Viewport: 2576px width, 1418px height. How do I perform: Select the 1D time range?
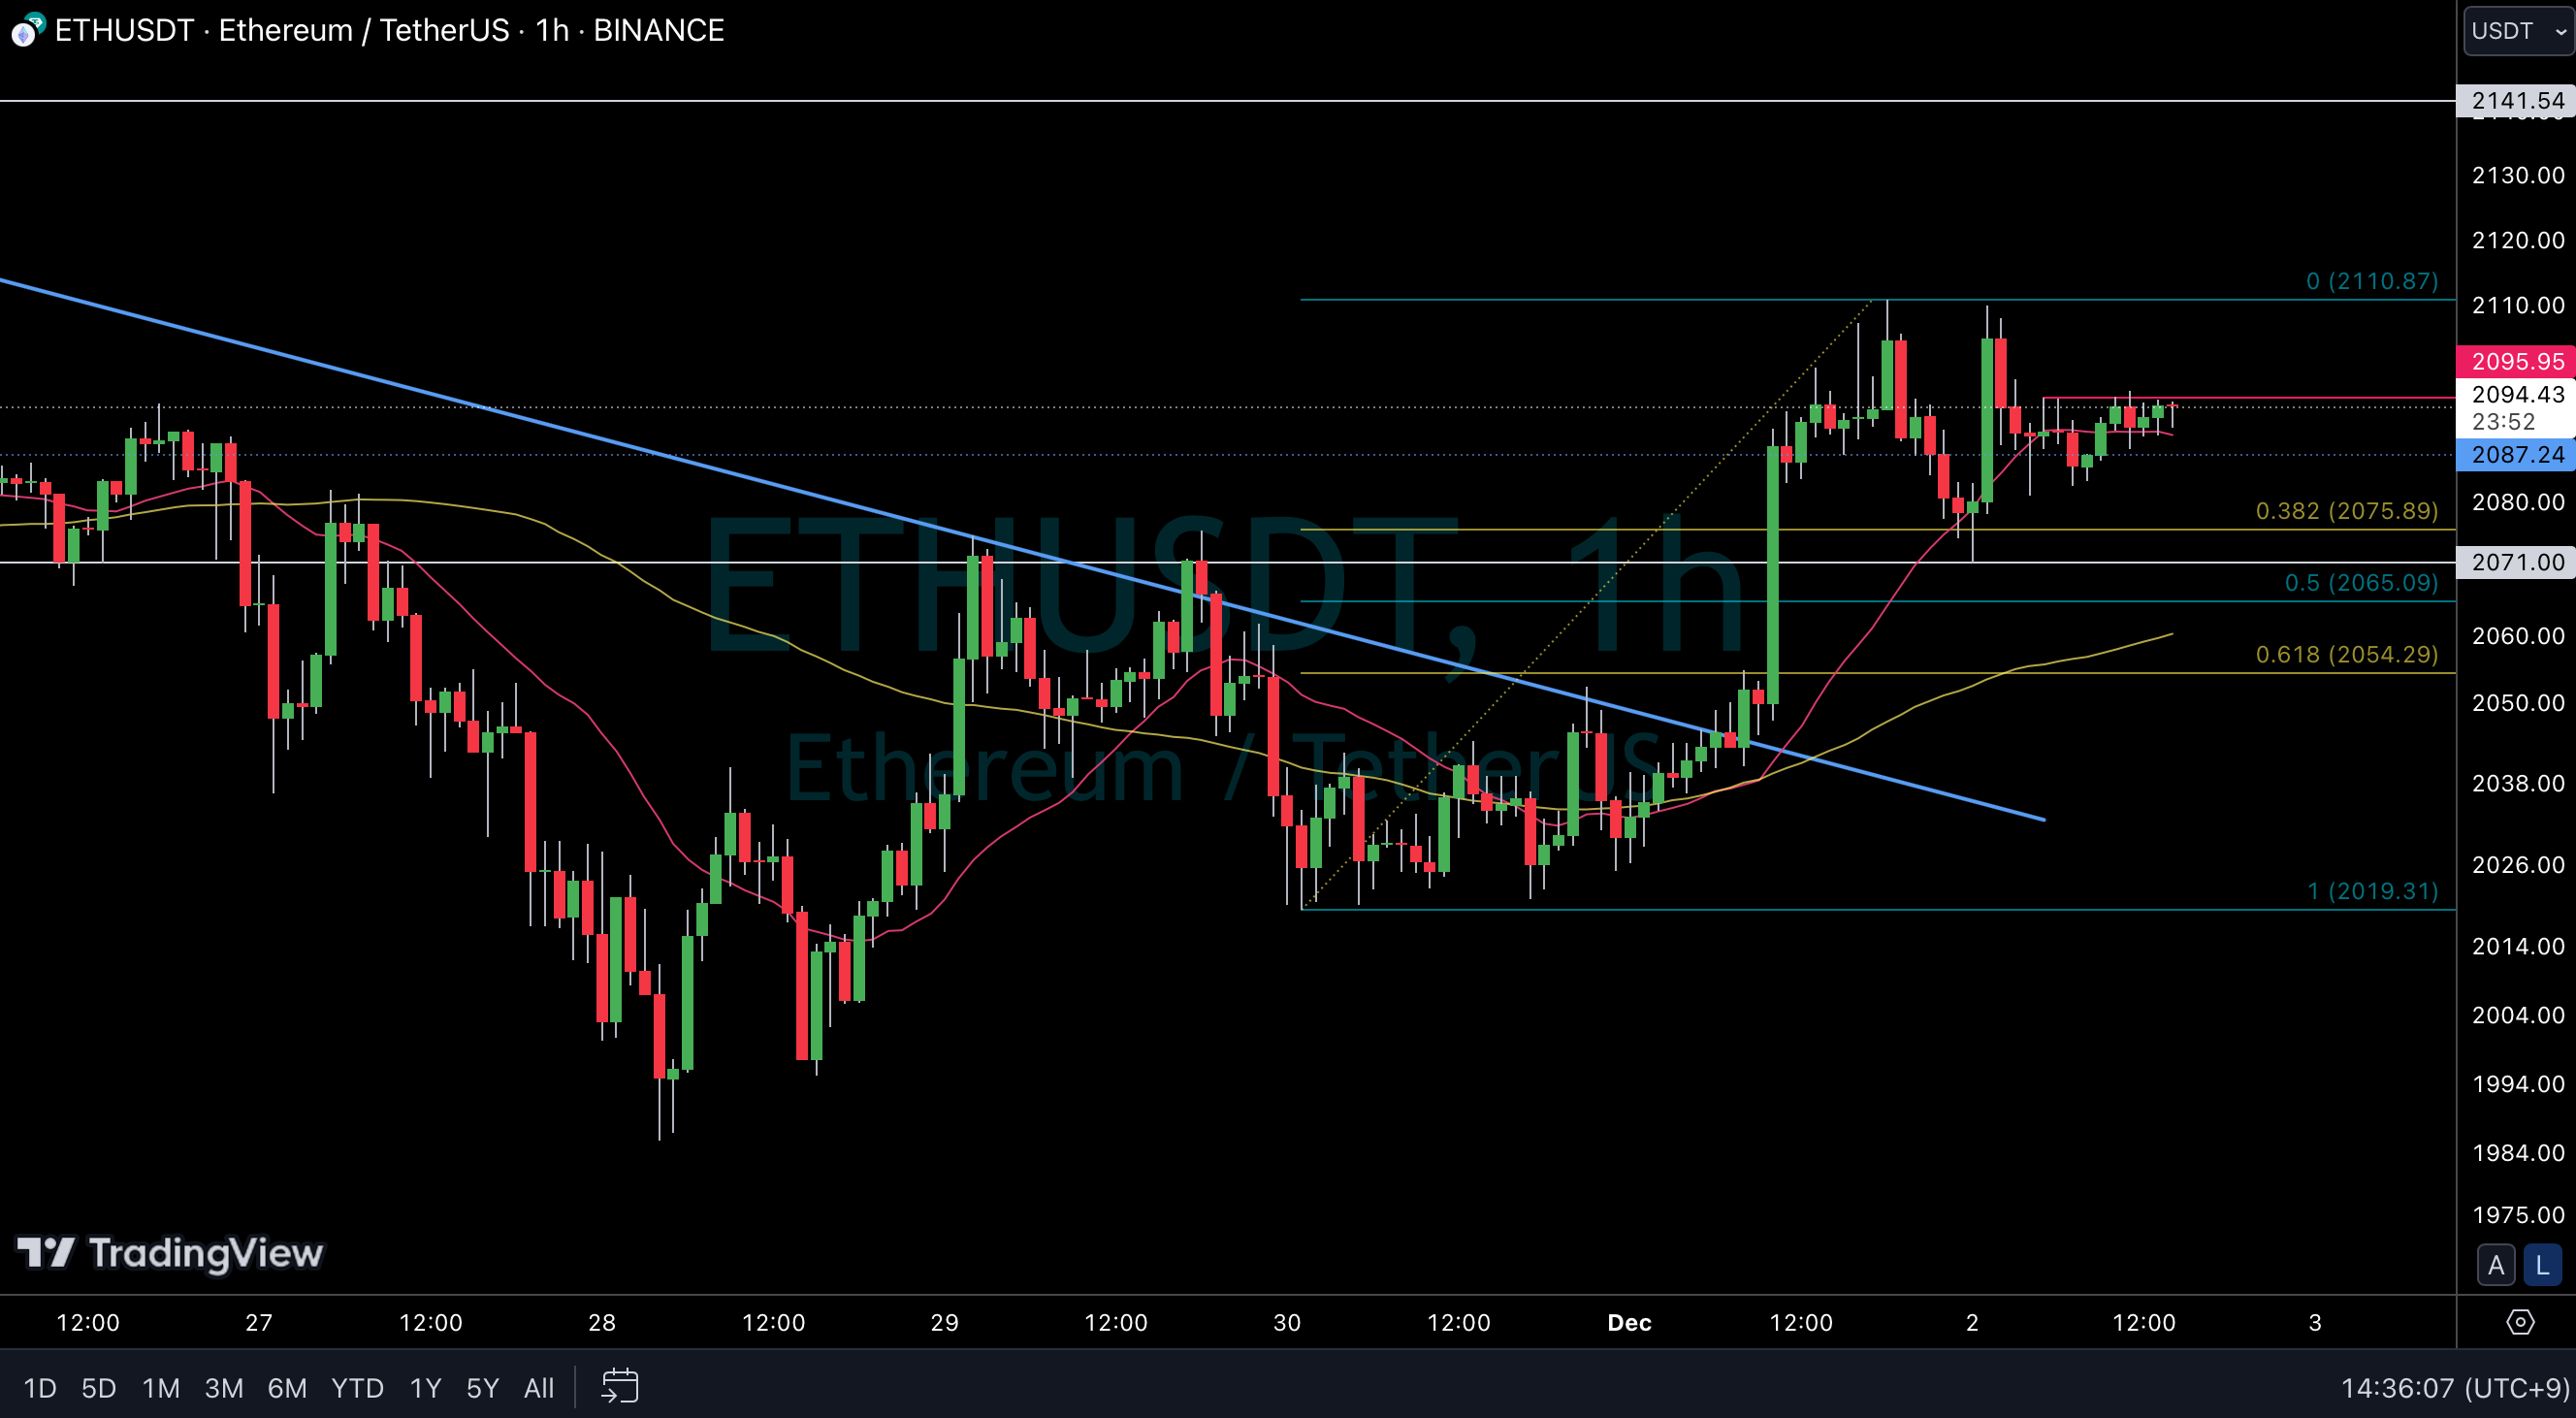coord(39,1388)
